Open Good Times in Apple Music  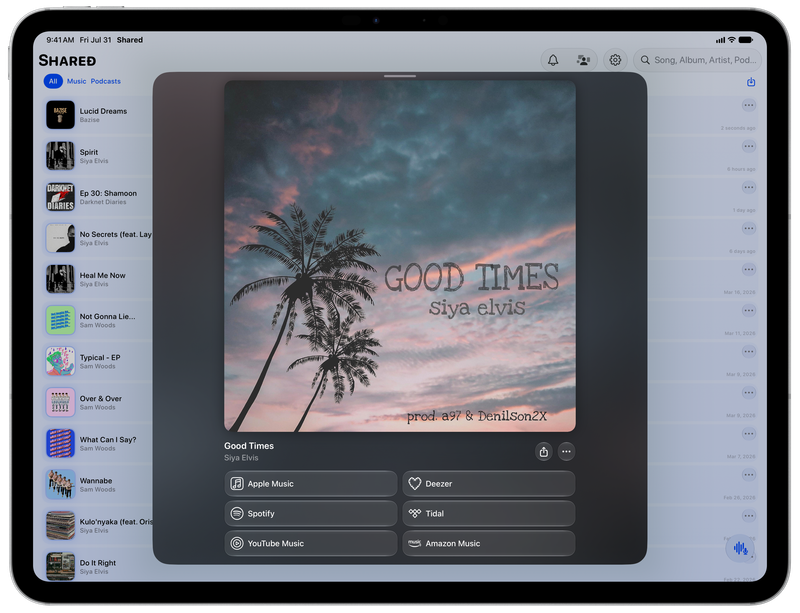[311, 484]
